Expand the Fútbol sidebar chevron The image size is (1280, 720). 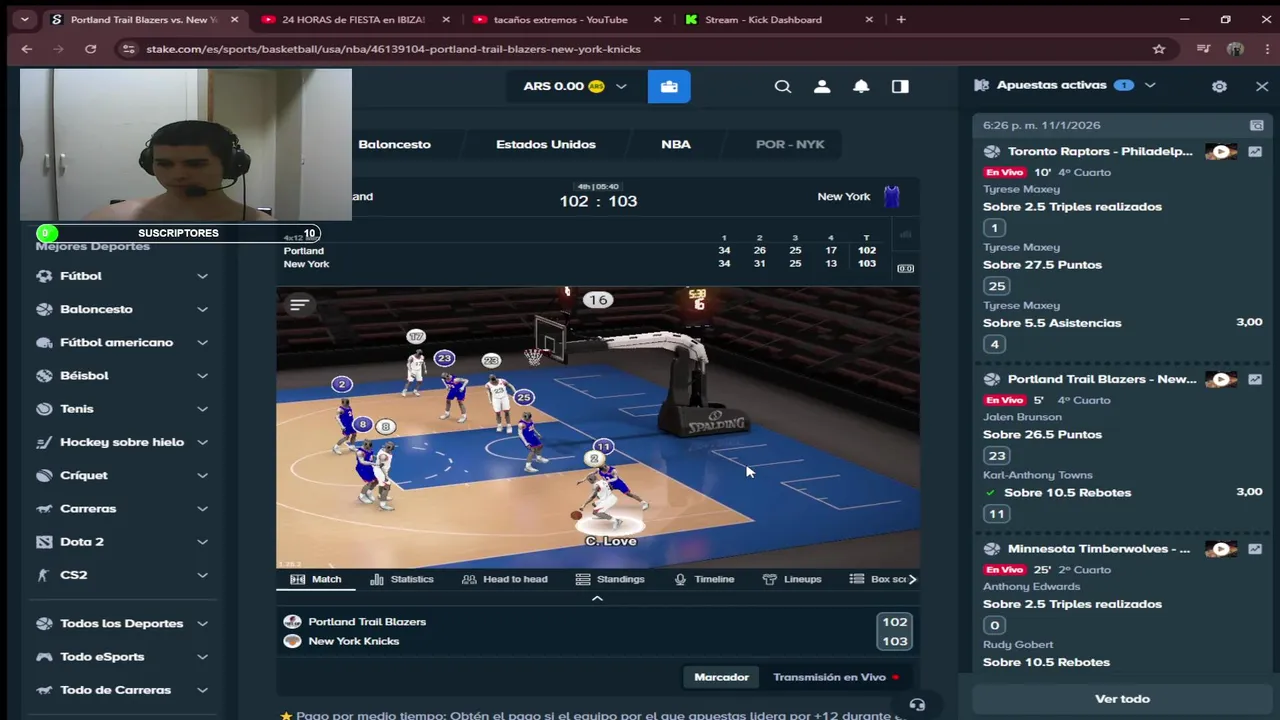pyautogui.click(x=202, y=276)
